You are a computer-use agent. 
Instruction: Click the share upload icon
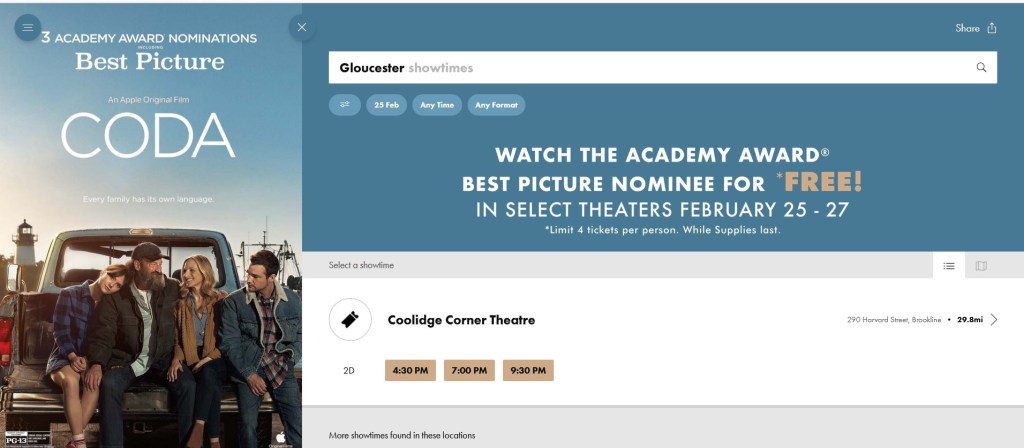tap(992, 28)
